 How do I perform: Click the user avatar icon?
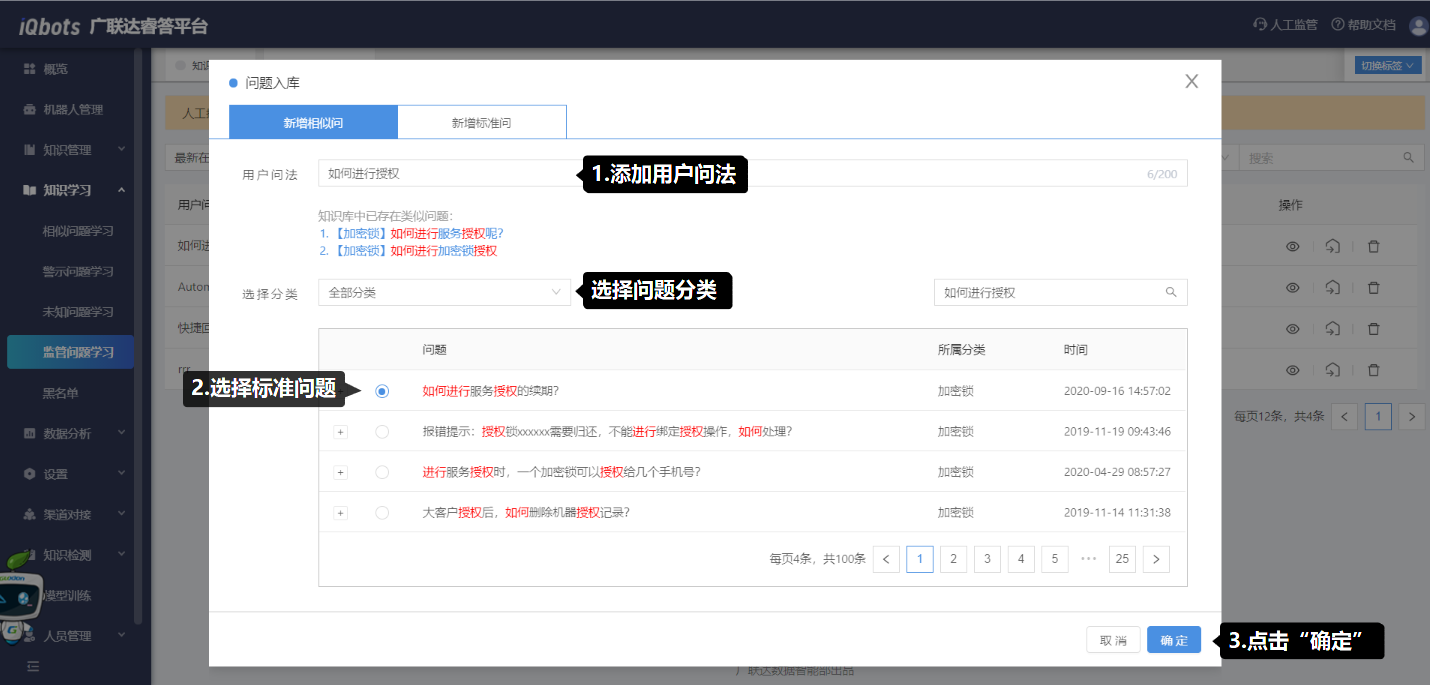[1418, 26]
